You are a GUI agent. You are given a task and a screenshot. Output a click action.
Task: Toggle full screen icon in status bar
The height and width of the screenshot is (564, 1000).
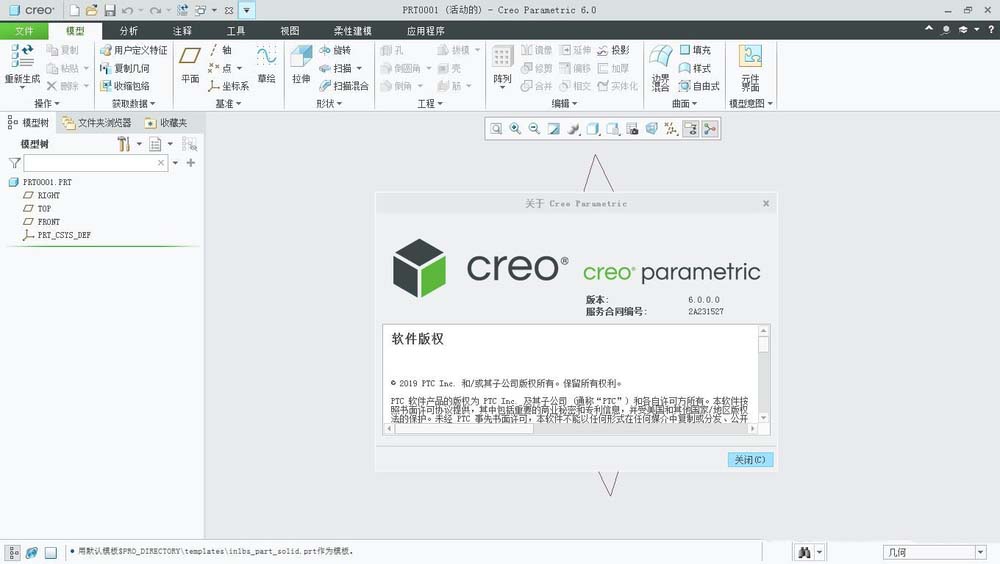tap(50, 553)
